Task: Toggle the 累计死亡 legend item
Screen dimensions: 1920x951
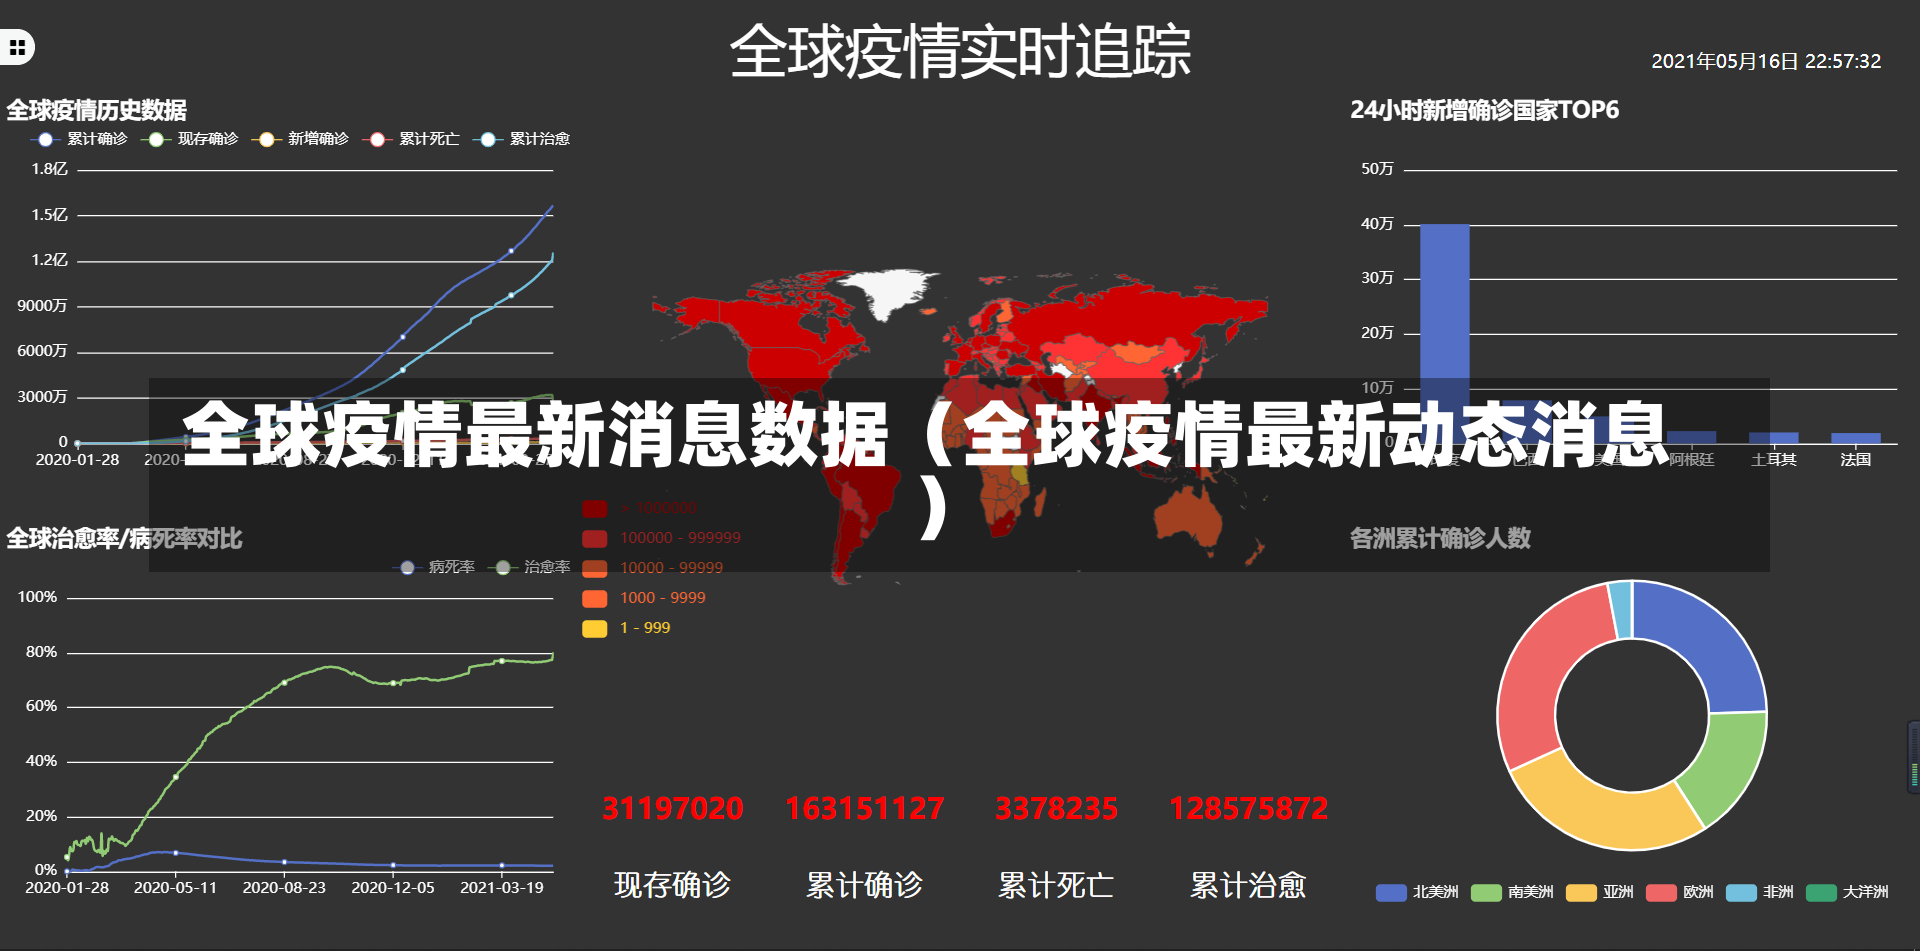Action: [x=412, y=139]
